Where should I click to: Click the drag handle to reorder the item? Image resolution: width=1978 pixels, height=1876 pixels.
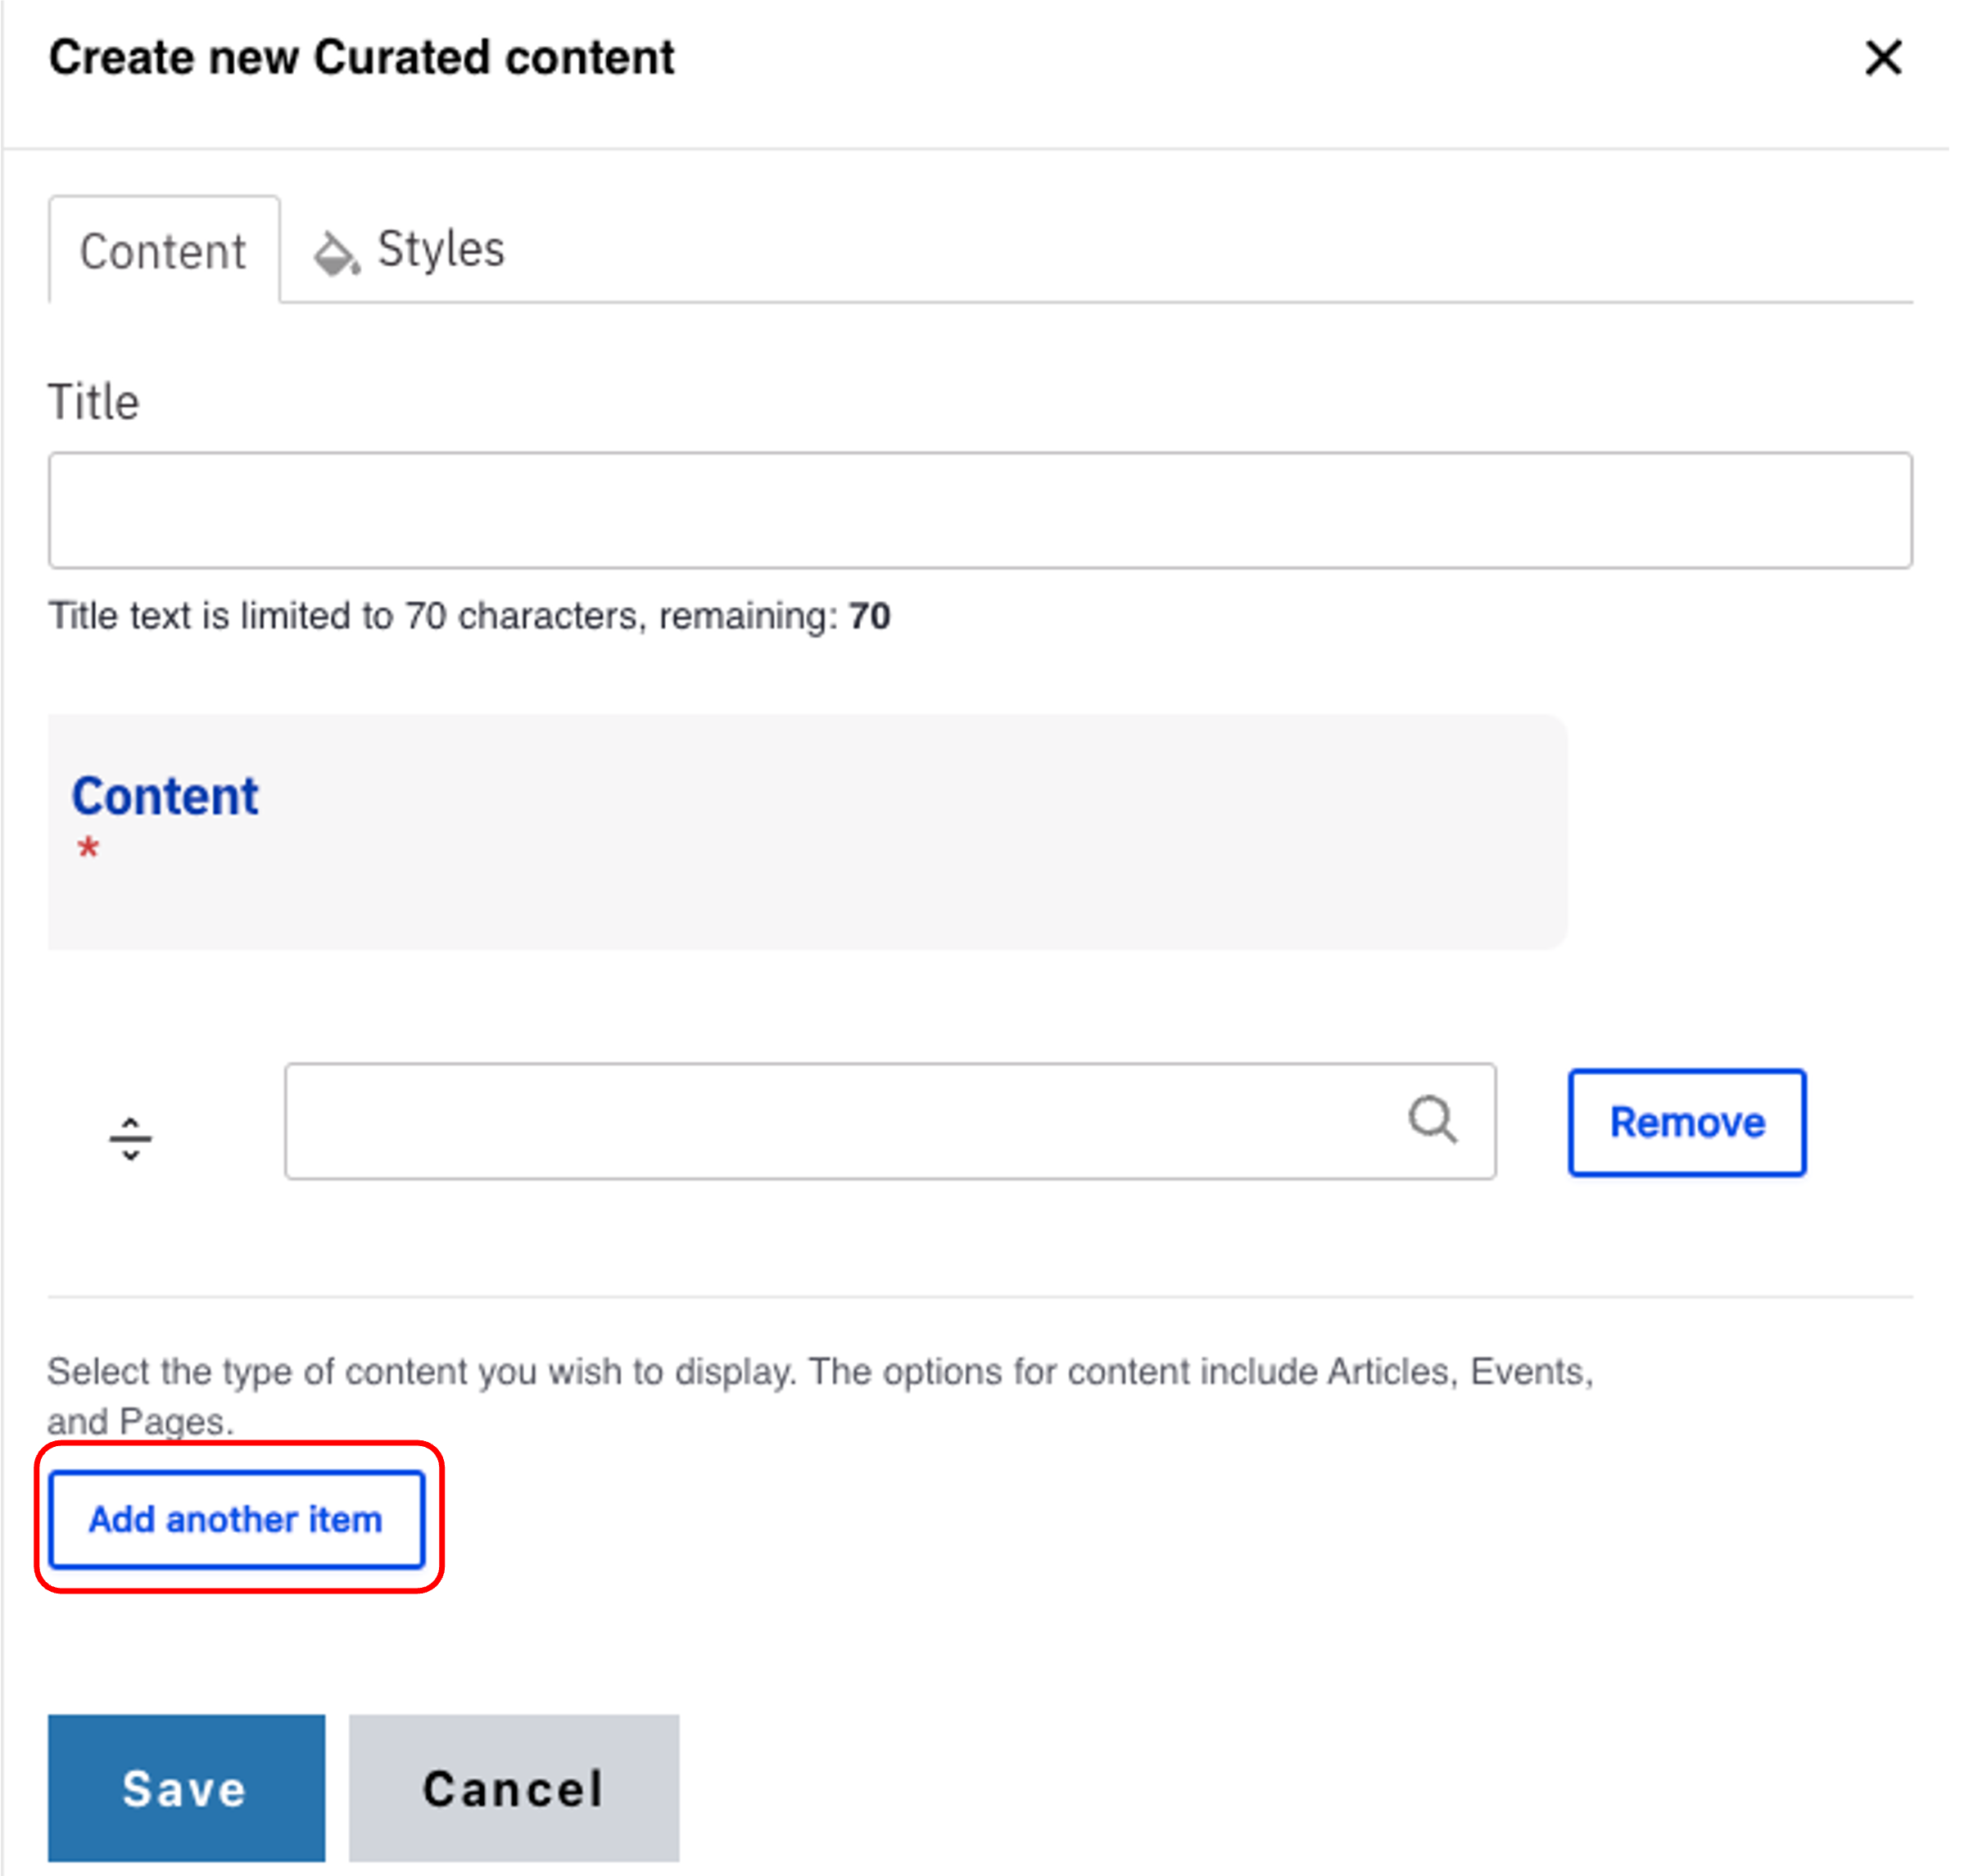pyautogui.click(x=130, y=1138)
